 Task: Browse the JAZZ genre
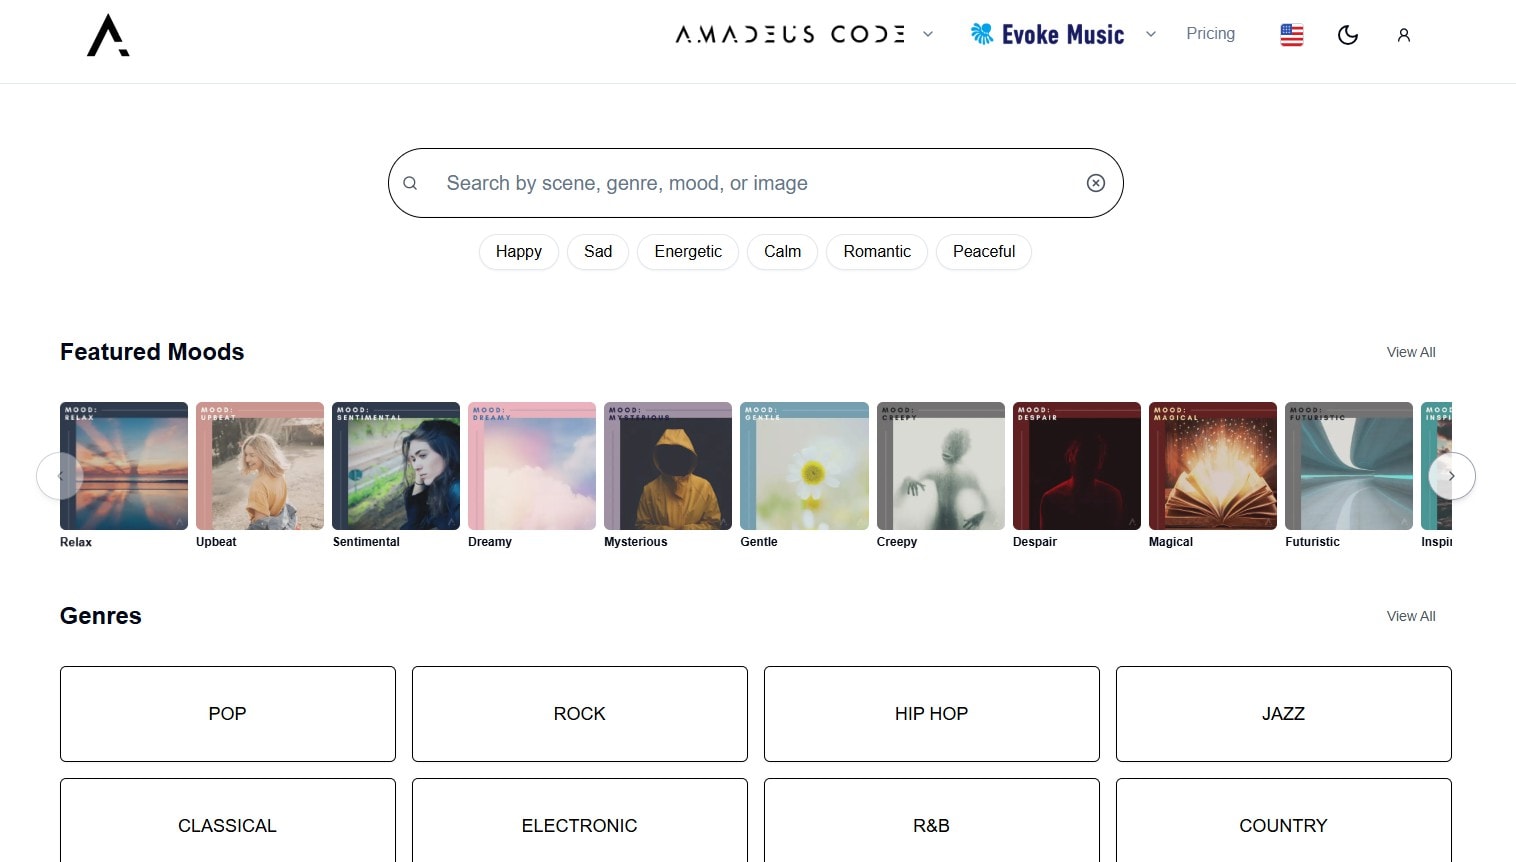pyautogui.click(x=1283, y=714)
